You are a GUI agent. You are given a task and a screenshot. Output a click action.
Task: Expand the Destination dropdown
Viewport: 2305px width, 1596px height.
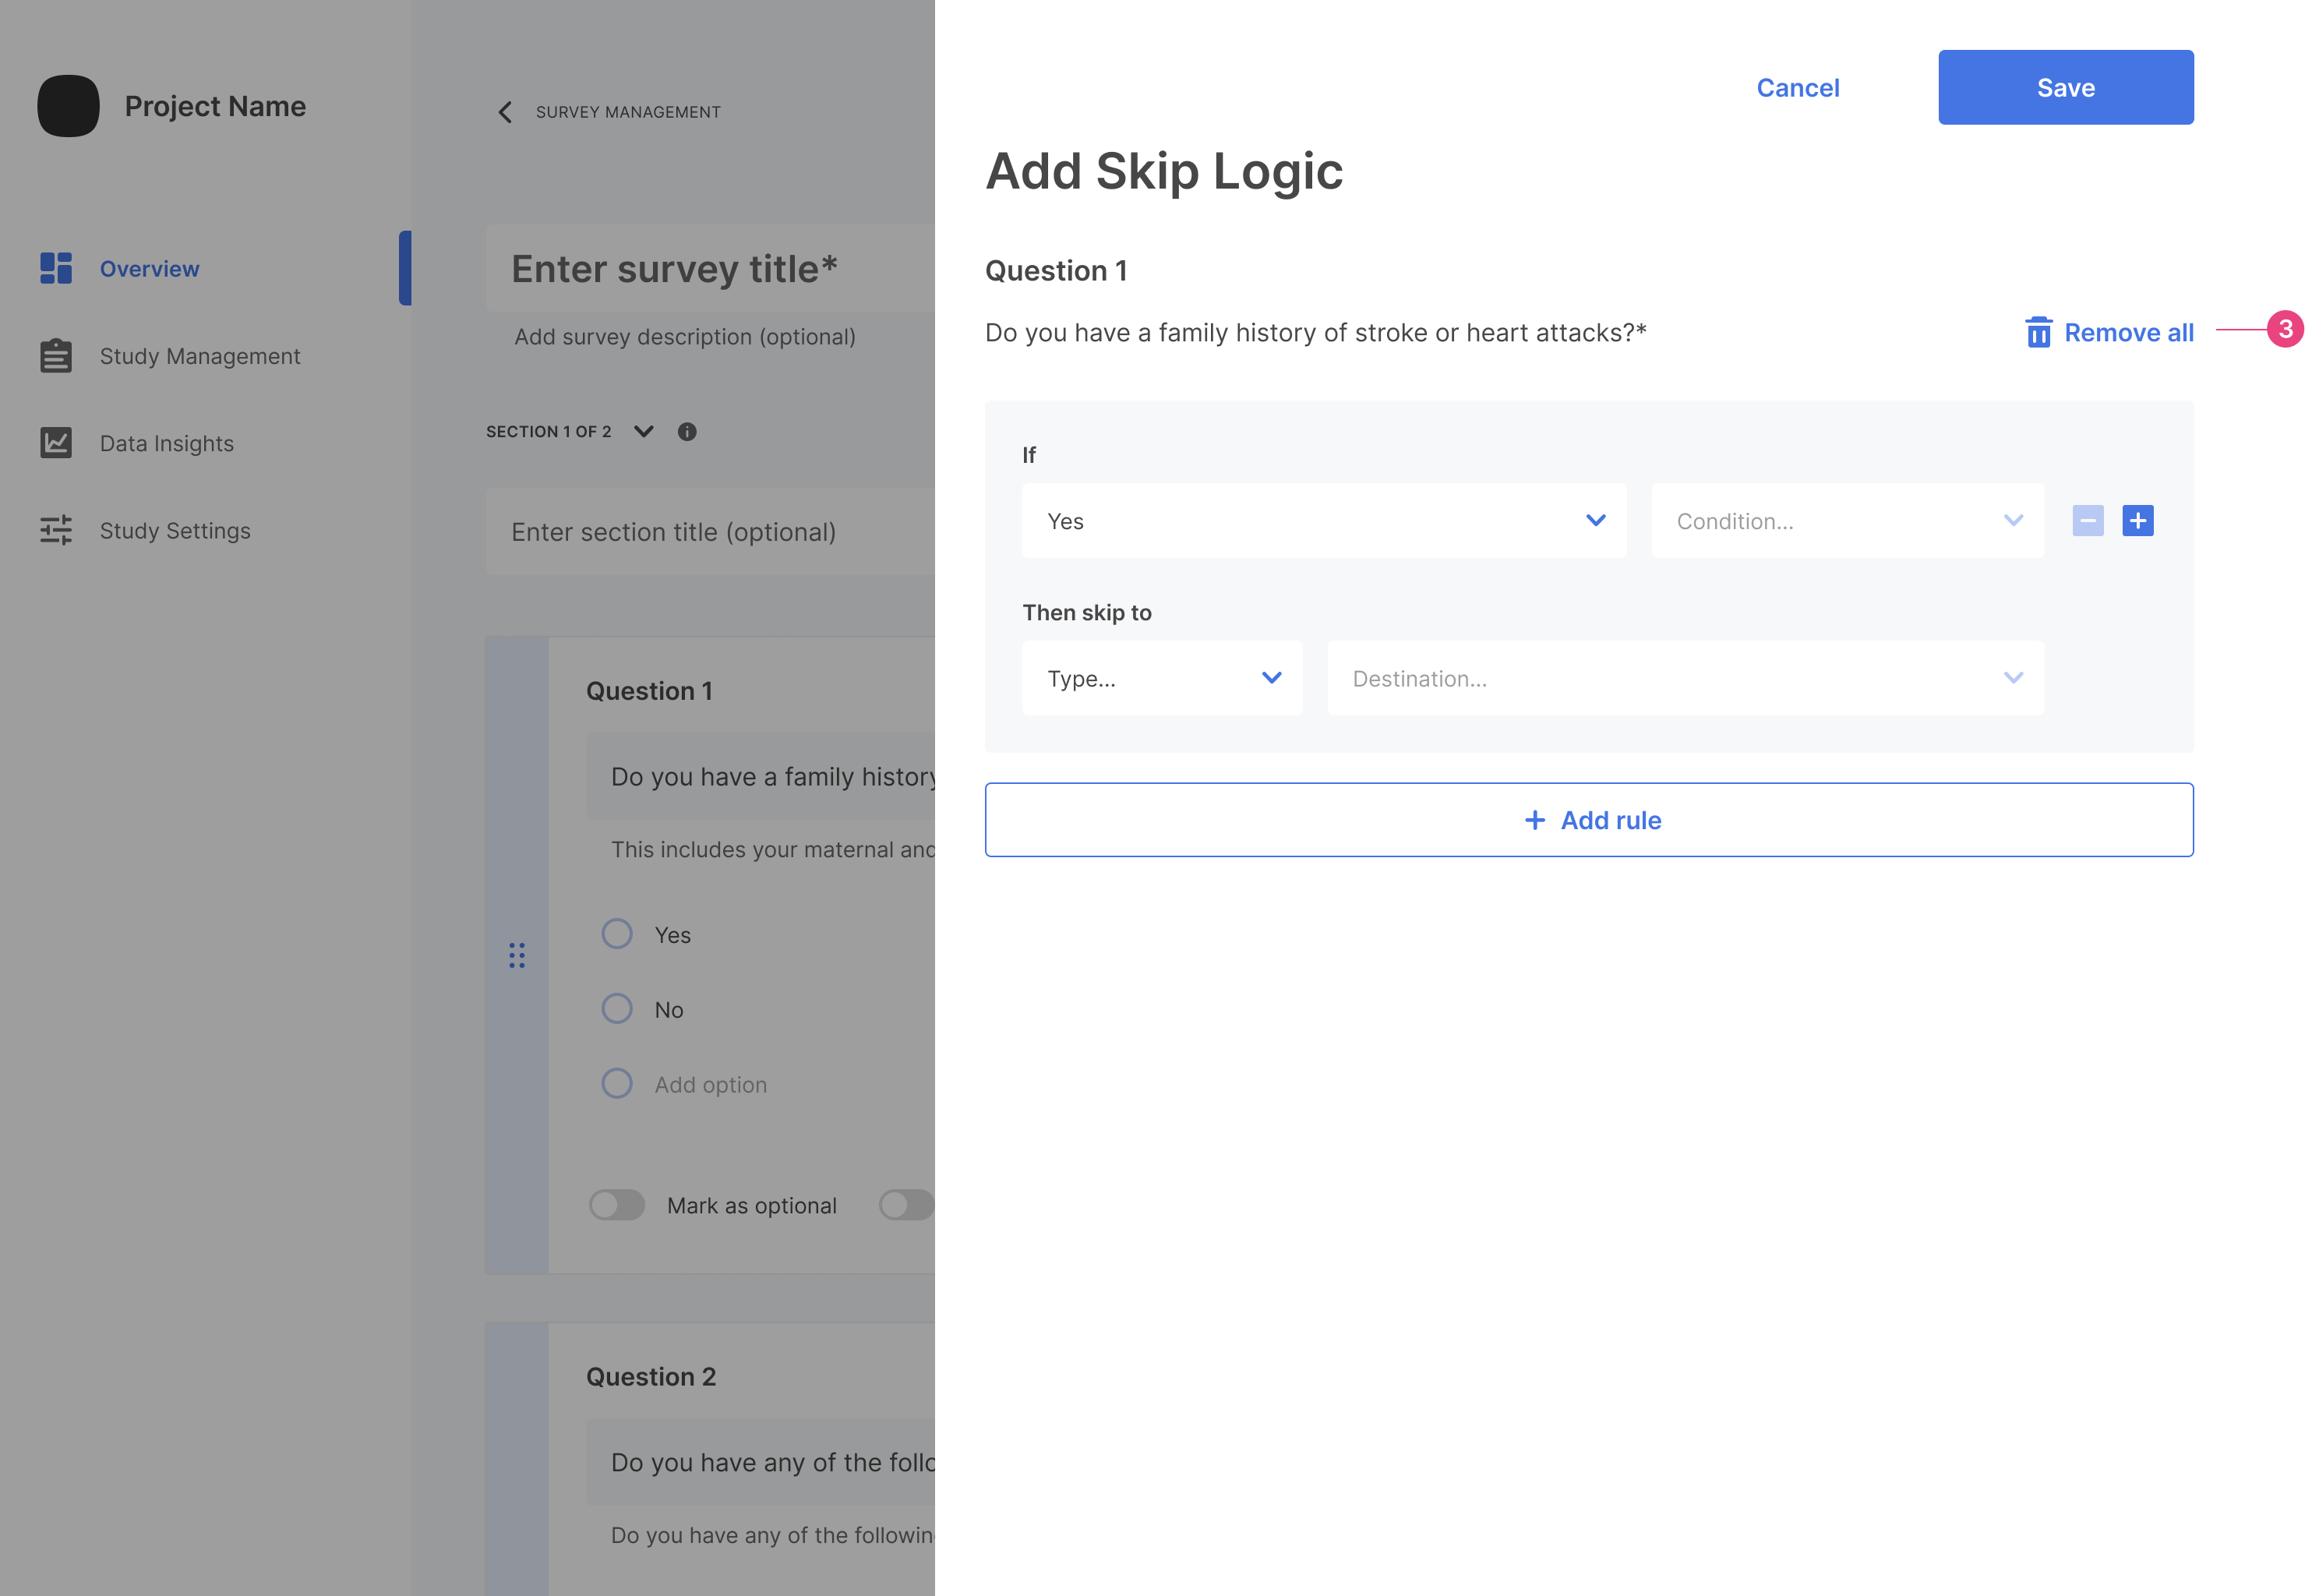[1685, 678]
